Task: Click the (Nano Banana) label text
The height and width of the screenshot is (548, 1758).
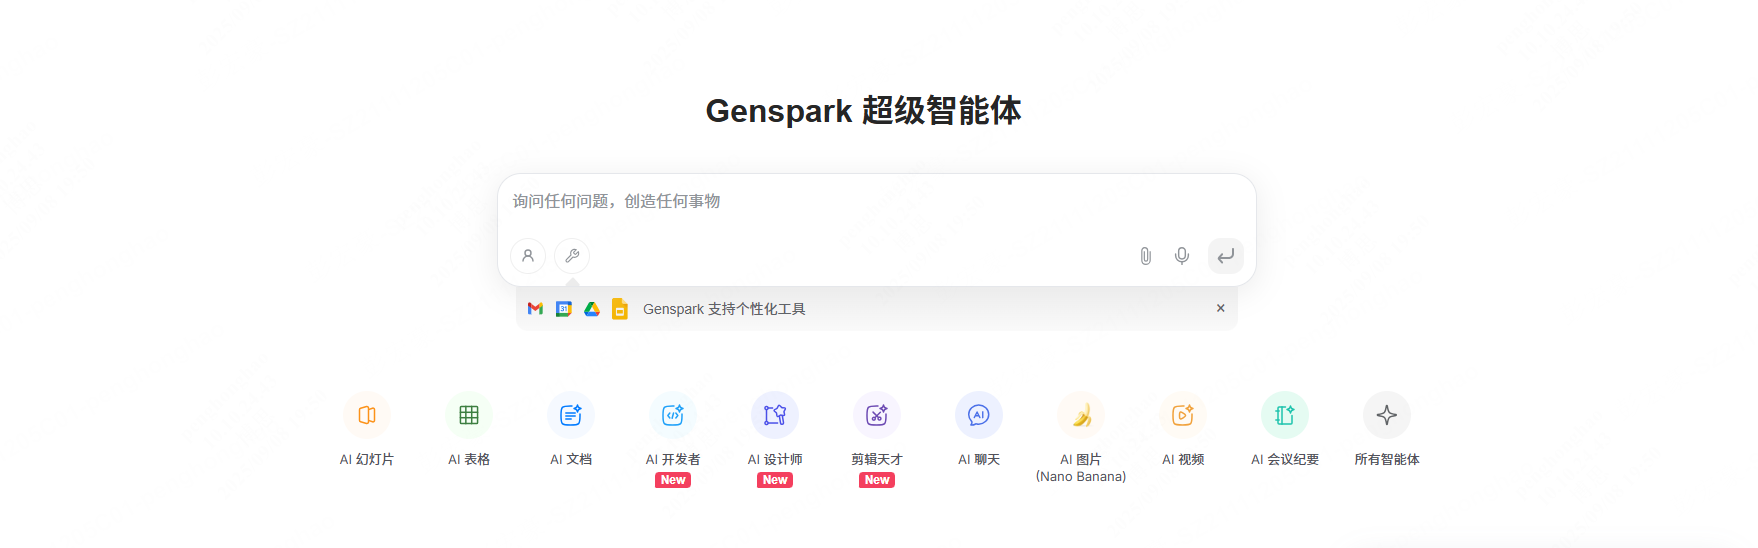Action: (x=1081, y=477)
